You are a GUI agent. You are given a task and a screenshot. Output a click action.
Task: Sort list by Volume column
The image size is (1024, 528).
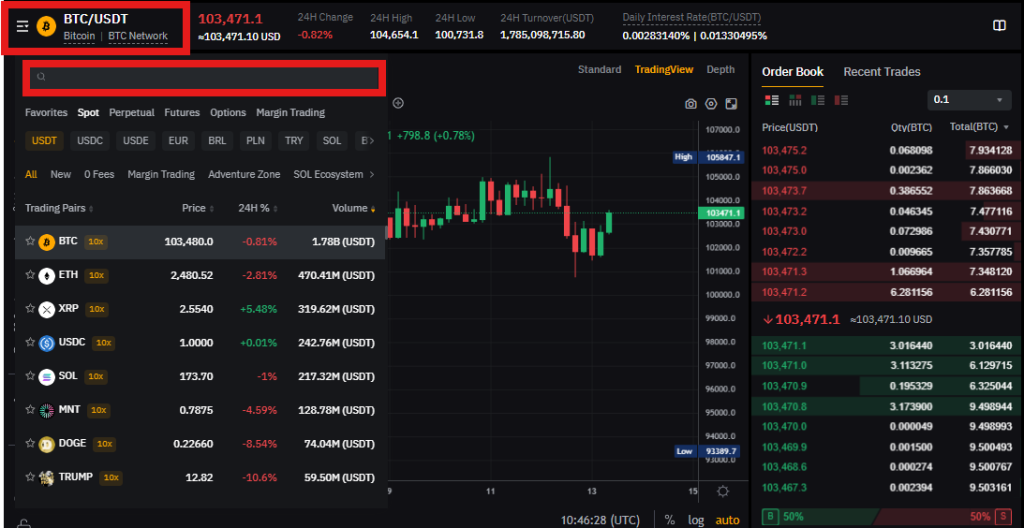[354, 208]
